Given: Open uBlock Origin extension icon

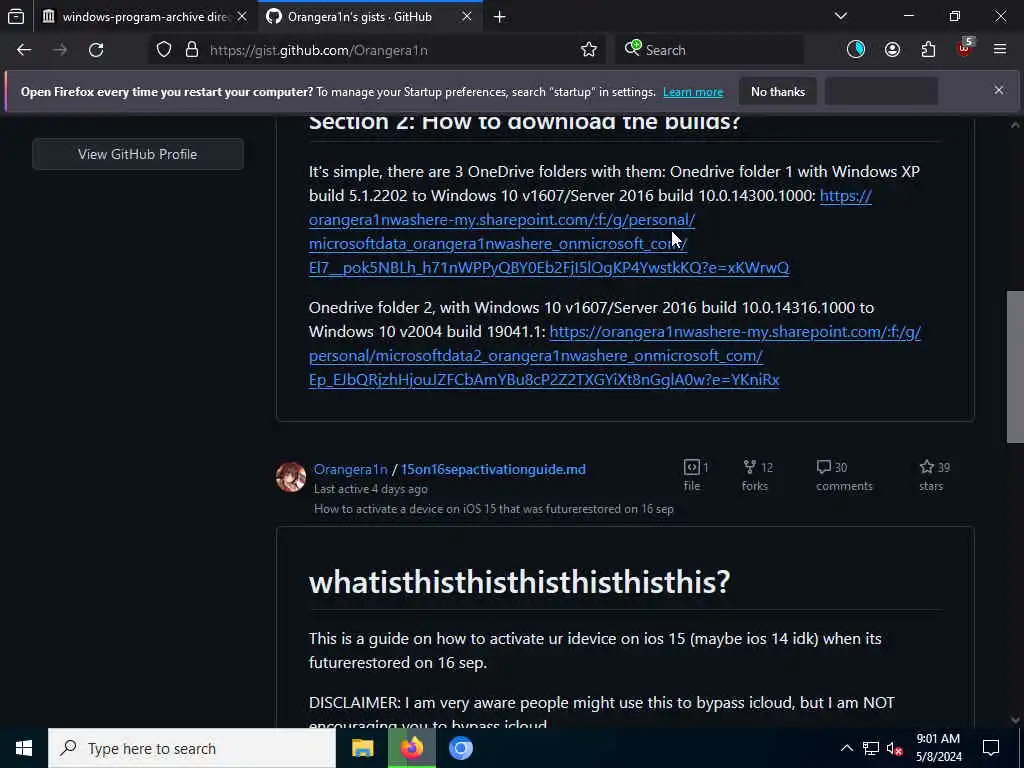Looking at the screenshot, I should pos(964,48).
